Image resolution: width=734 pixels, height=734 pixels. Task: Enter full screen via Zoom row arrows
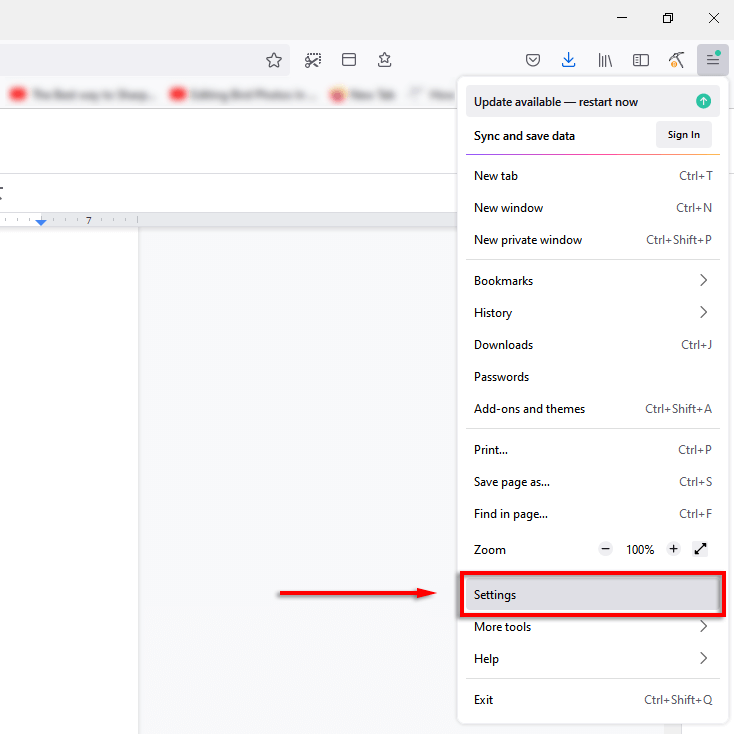[700, 549]
